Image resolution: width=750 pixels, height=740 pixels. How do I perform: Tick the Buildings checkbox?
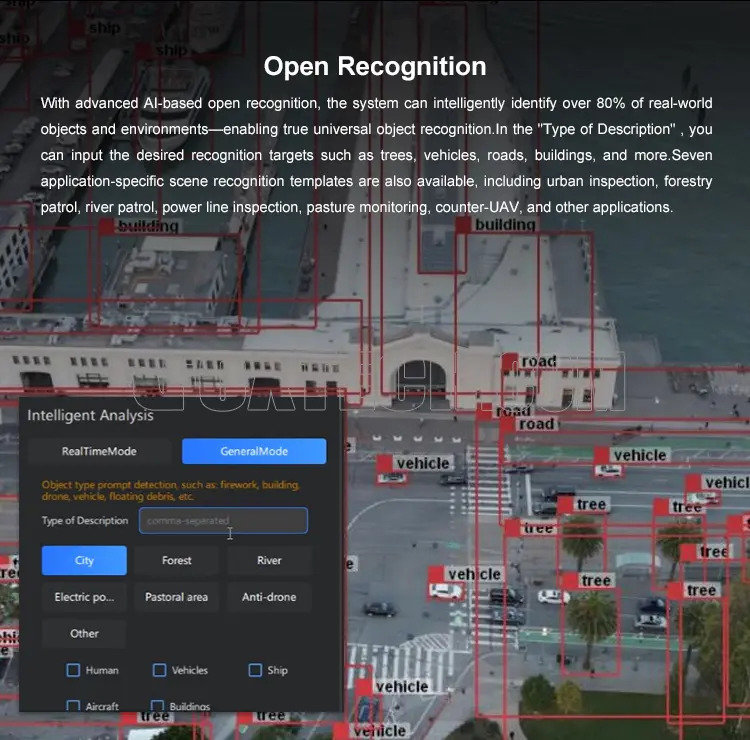click(x=157, y=706)
